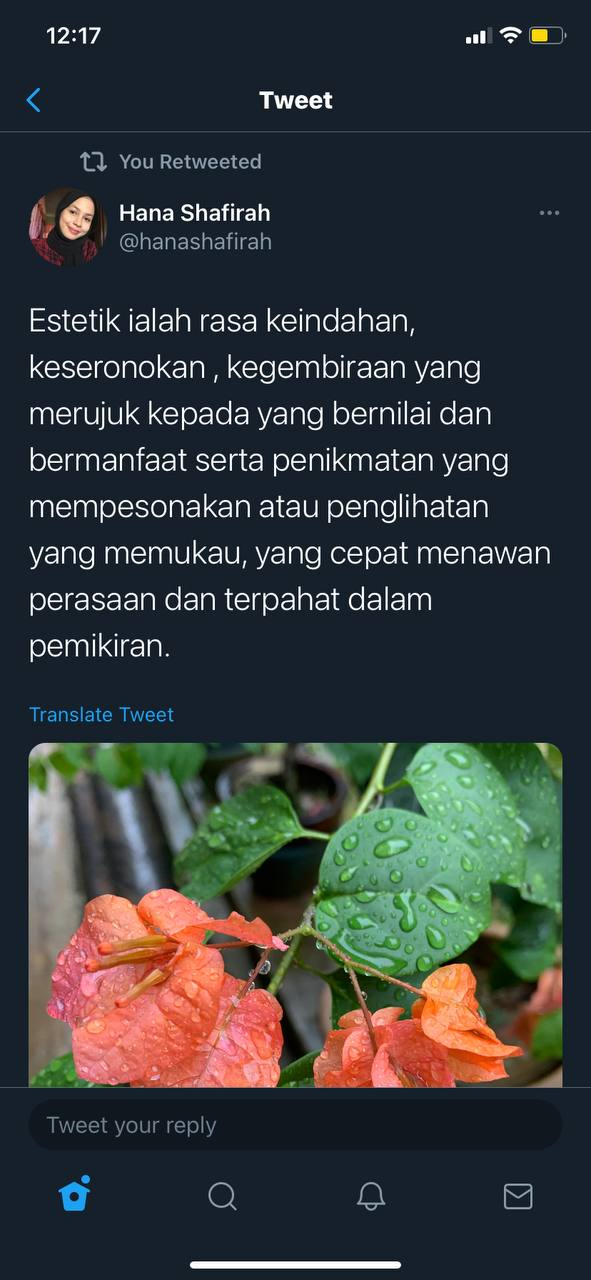Open the Search magnifier tab
Image resolution: width=591 pixels, height=1280 pixels.
pyautogui.click(x=222, y=1196)
